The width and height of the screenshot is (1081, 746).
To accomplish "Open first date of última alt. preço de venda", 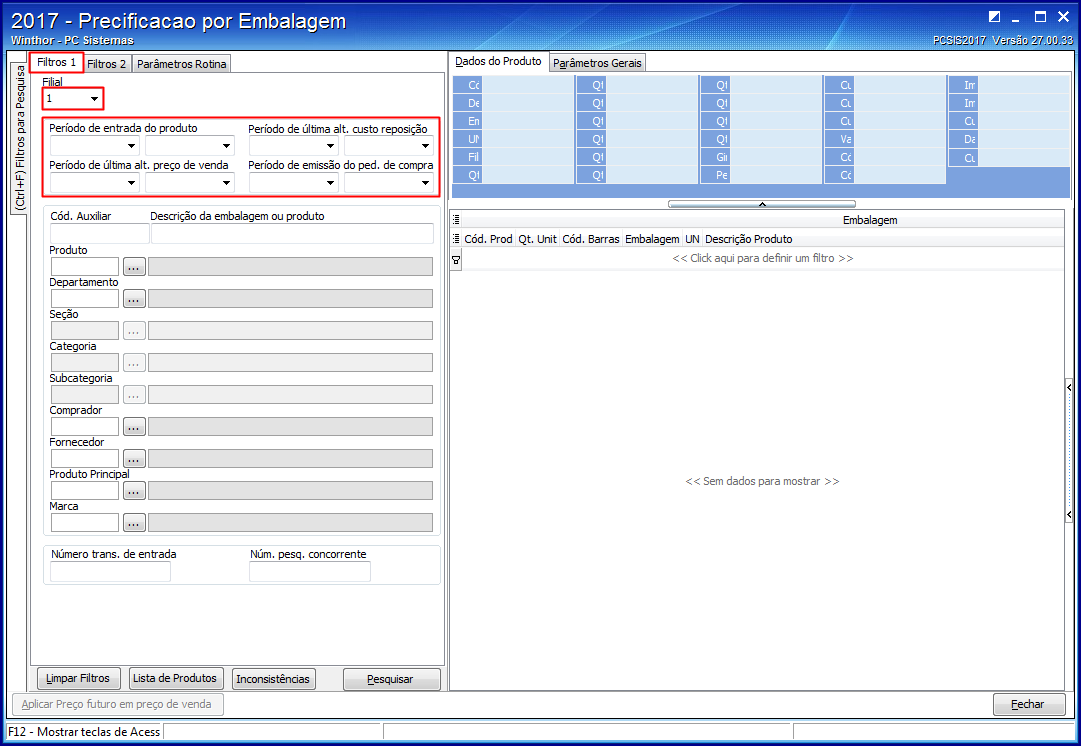I will pos(131,183).
